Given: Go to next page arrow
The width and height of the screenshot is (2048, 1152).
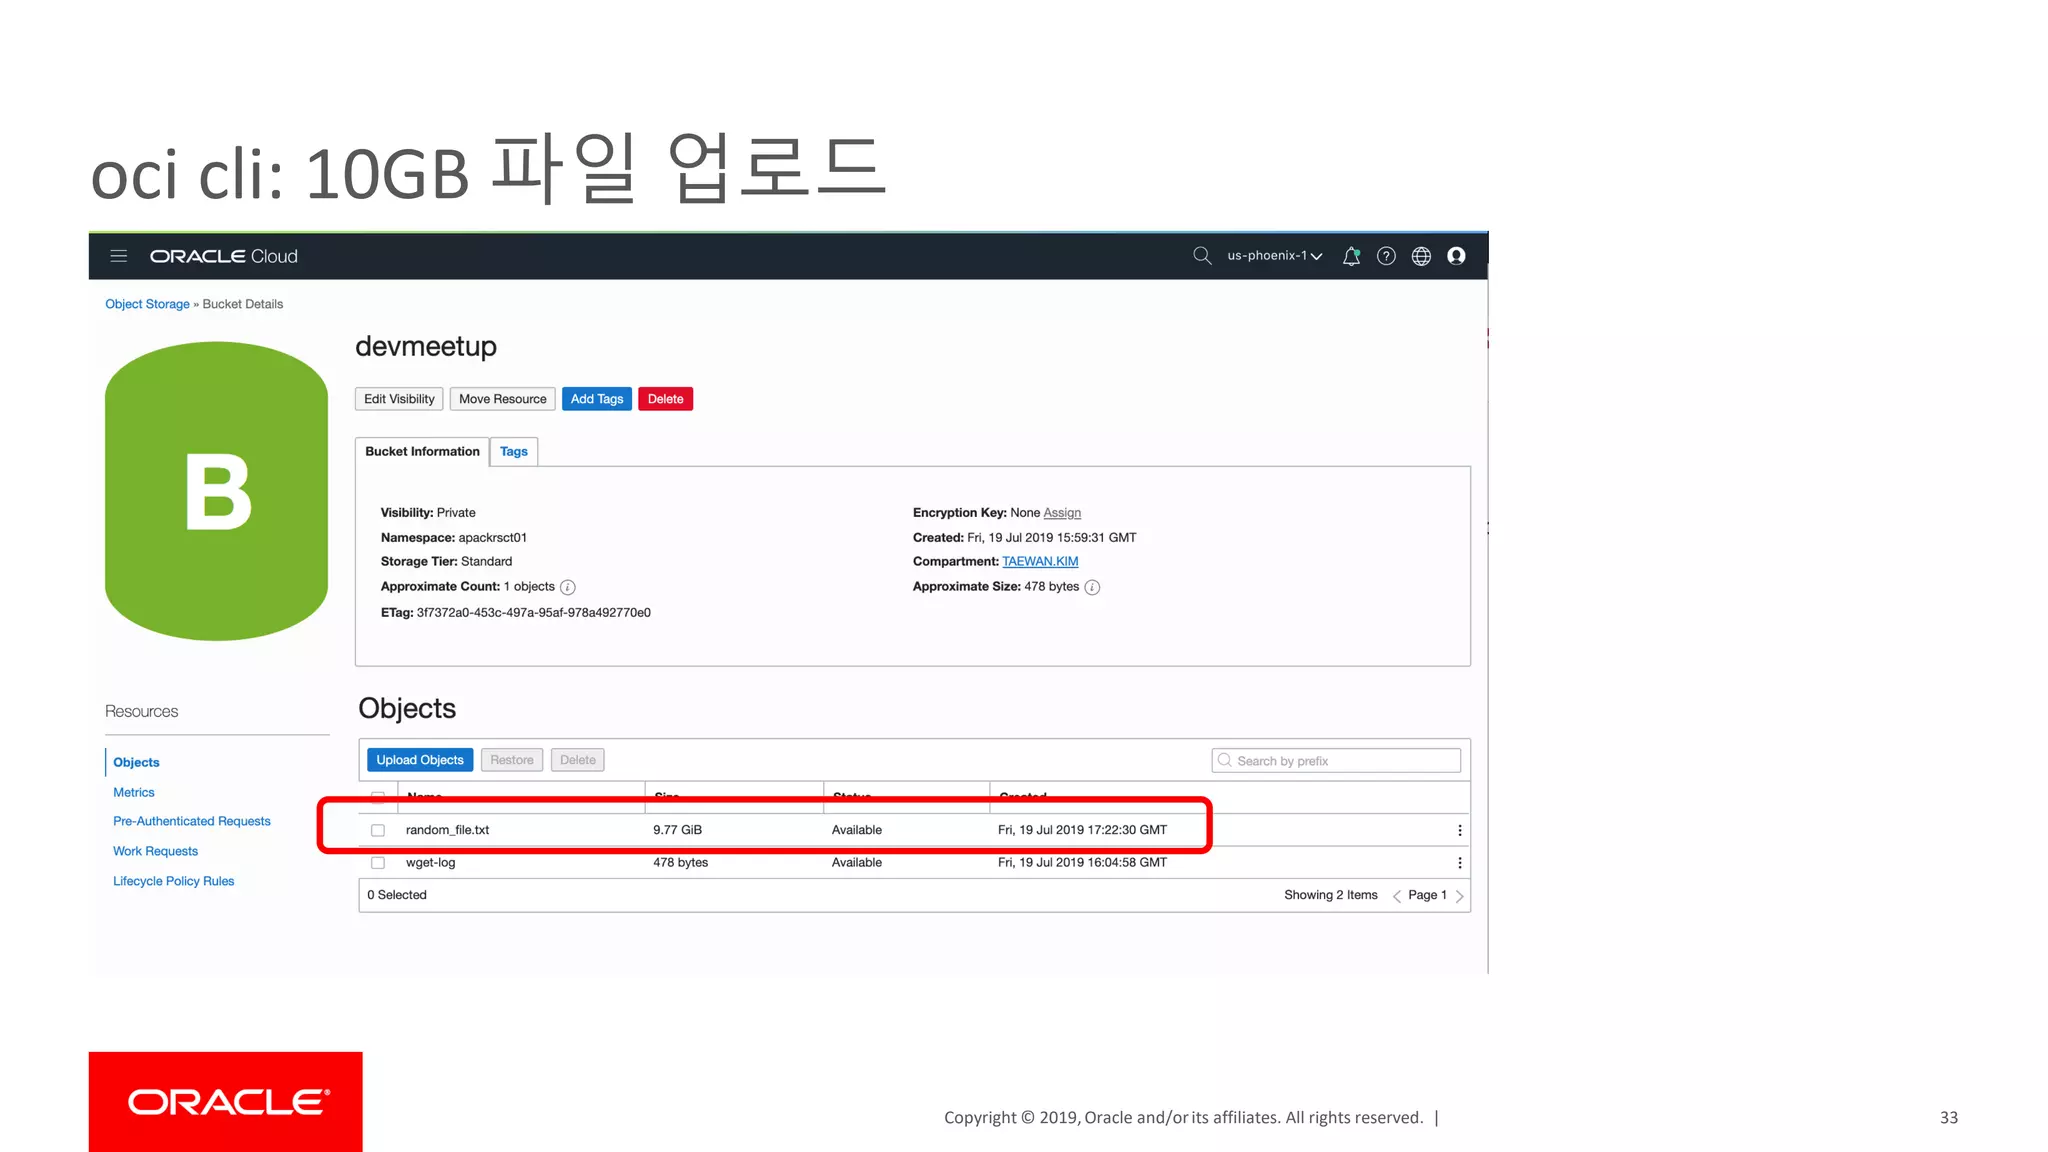Looking at the screenshot, I should 1460,896.
